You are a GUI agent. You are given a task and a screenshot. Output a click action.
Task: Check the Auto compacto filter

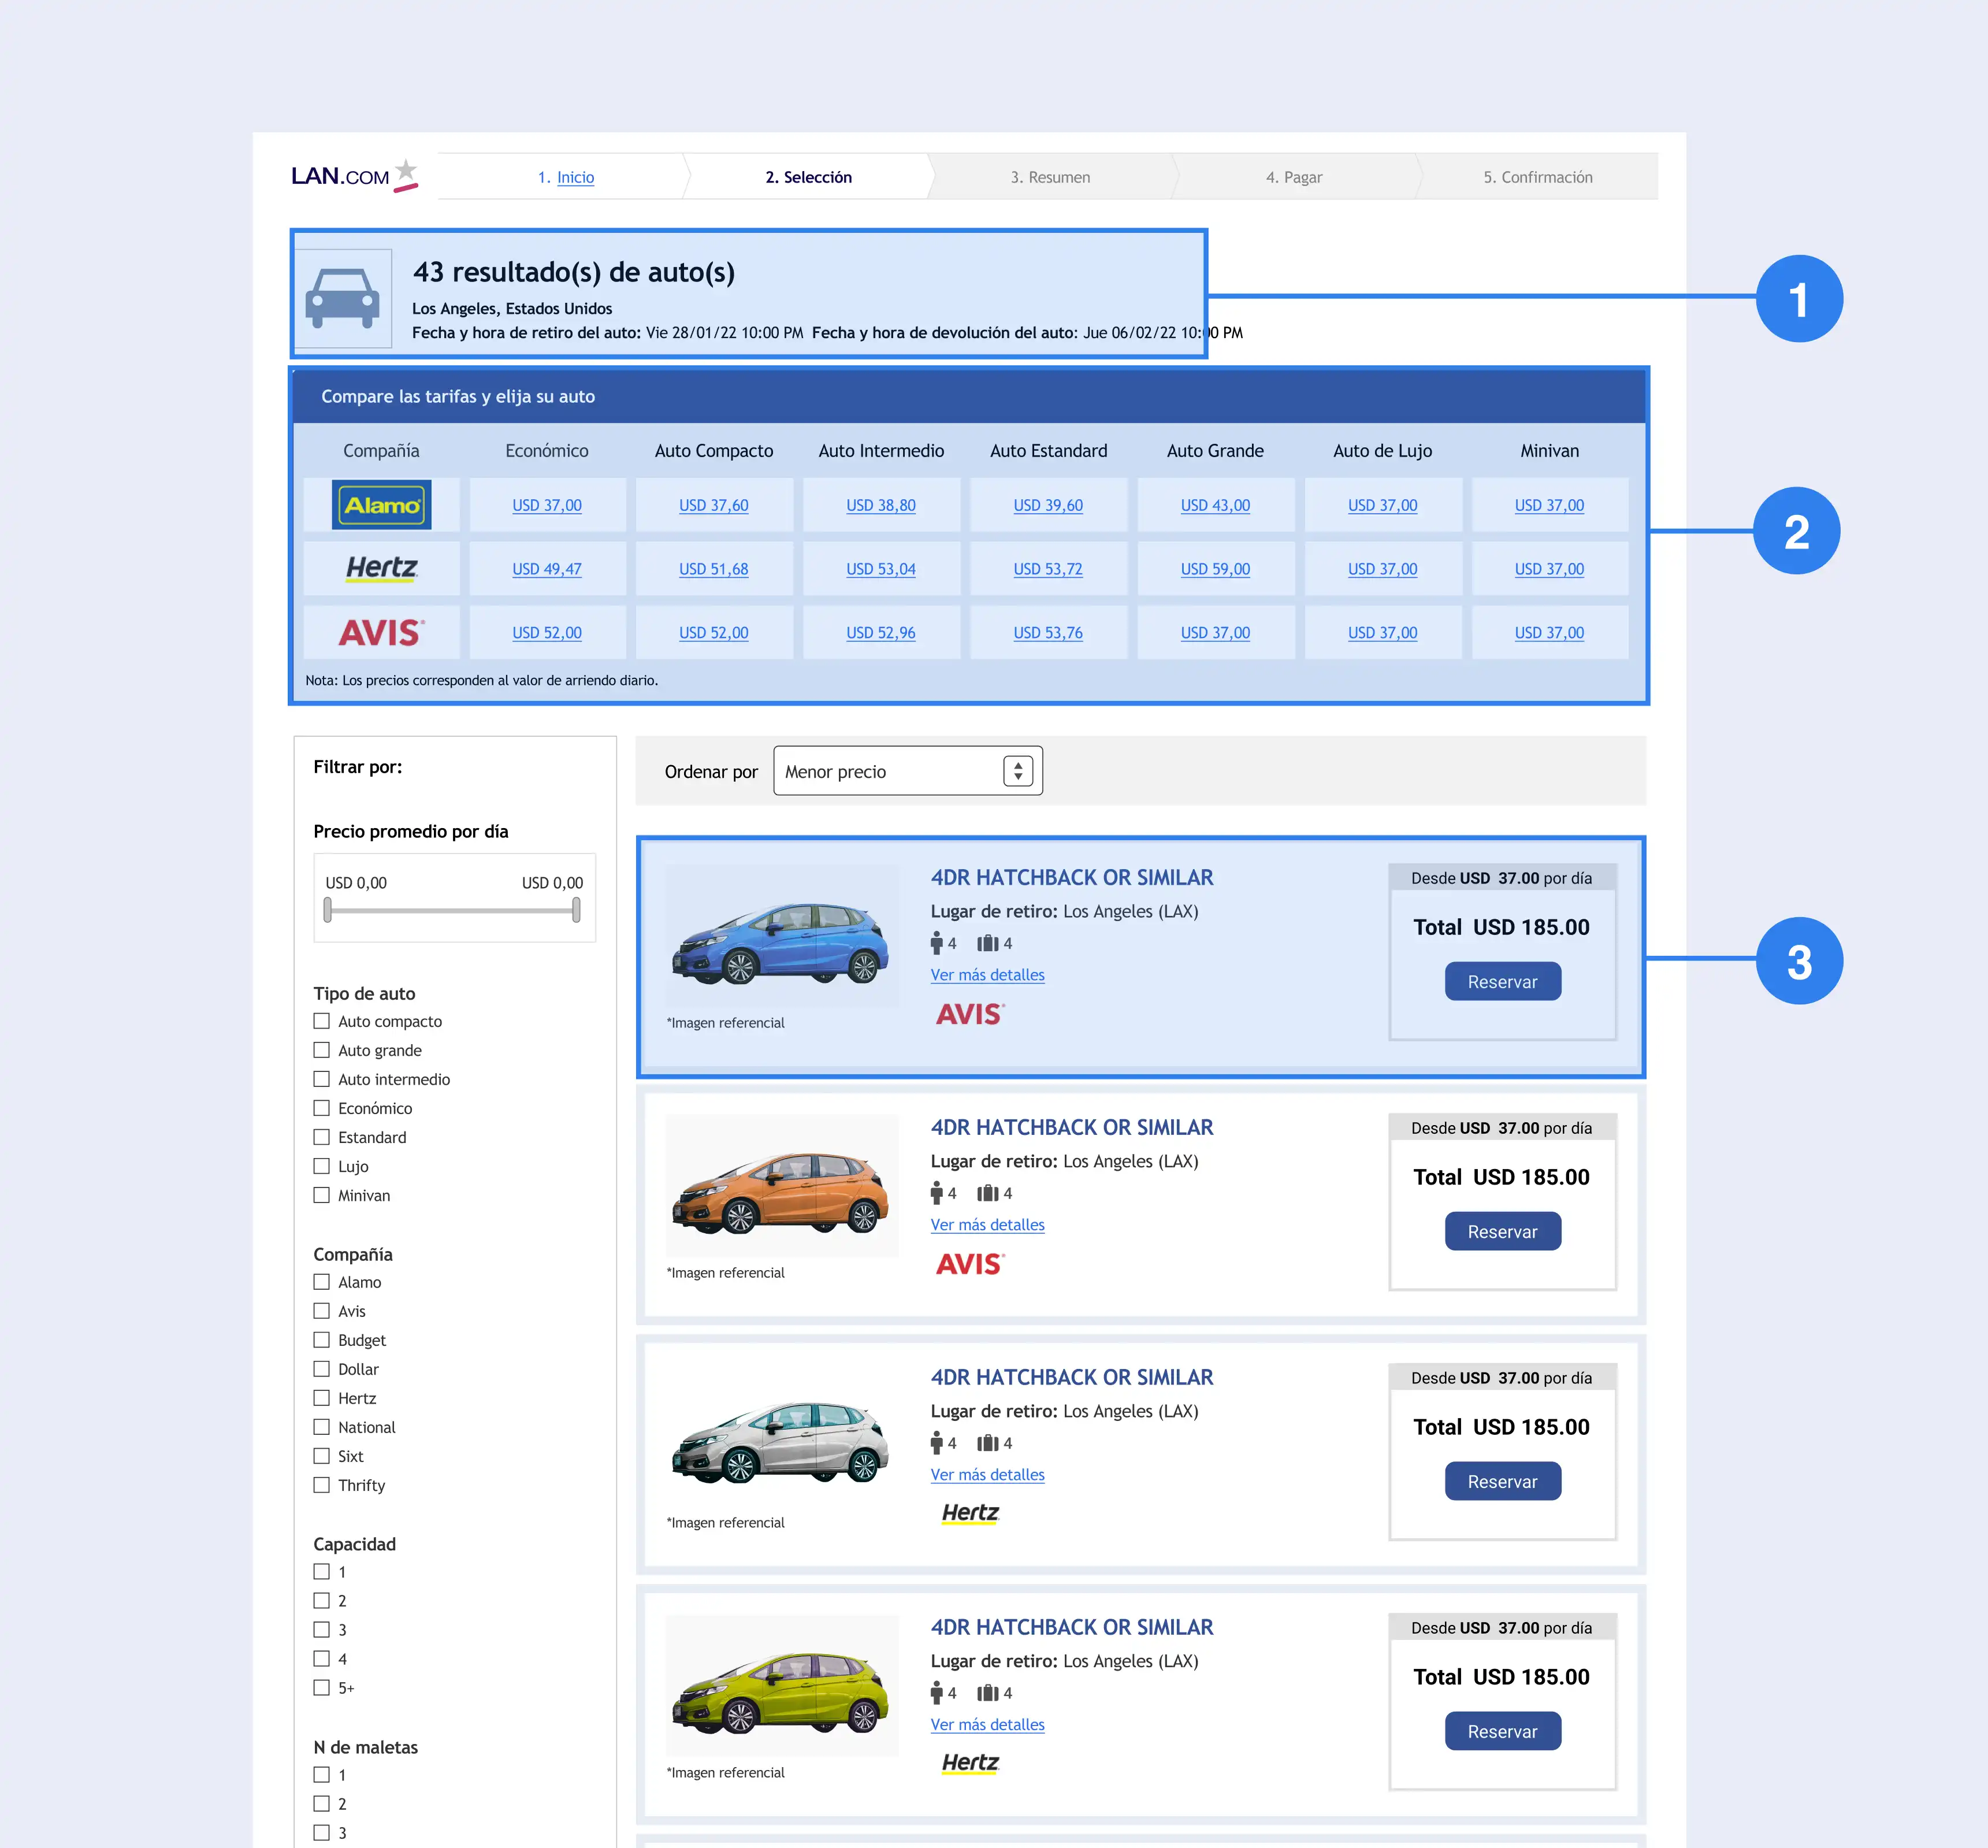pyautogui.click(x=322, y=1021)
